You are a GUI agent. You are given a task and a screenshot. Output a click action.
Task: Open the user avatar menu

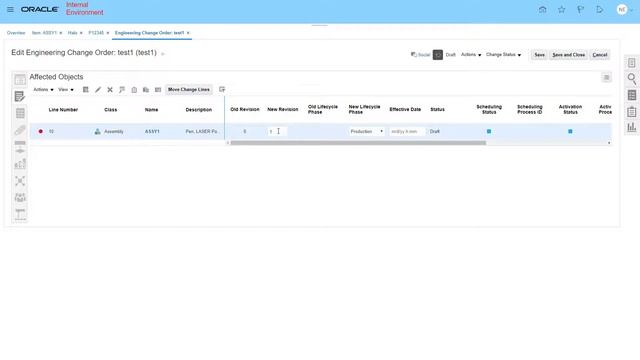pyautogui.click(x=622, y=9)
